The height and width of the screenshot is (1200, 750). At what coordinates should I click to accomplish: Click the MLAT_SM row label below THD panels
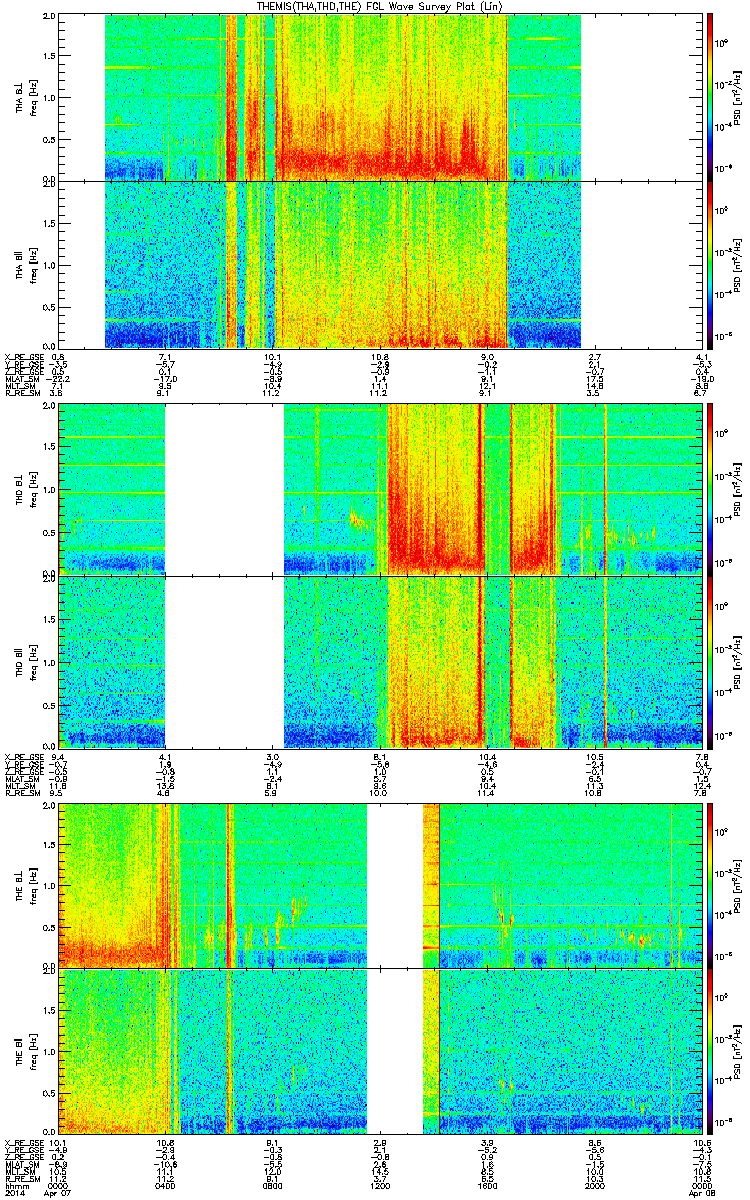pos(20,781)
